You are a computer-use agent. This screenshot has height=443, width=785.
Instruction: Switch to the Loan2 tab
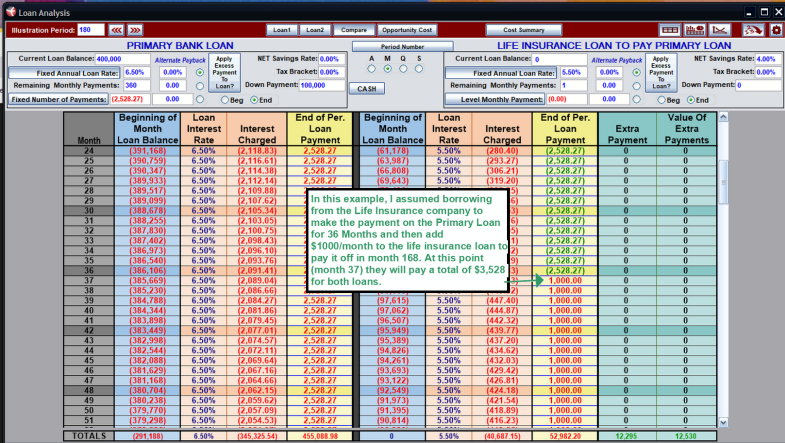pyautogui.click(x=315, y=30)
